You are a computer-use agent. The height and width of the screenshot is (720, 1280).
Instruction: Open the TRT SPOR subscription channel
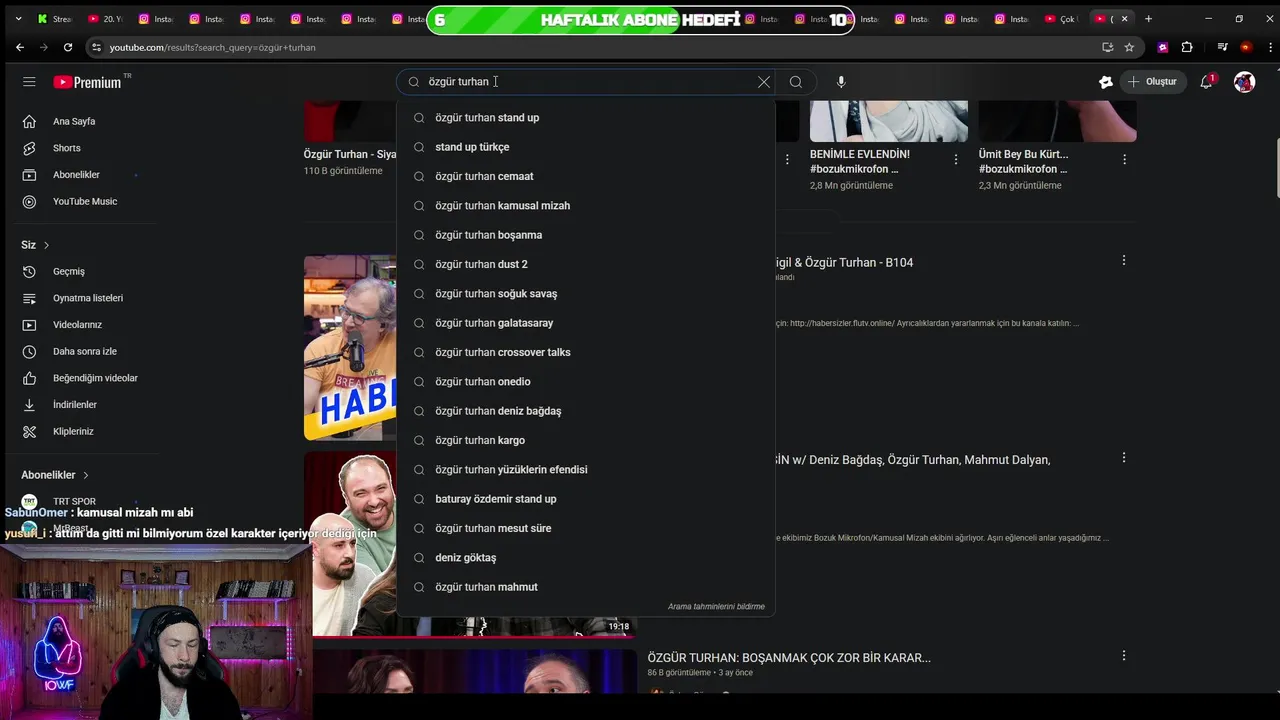tap(74, 501)
